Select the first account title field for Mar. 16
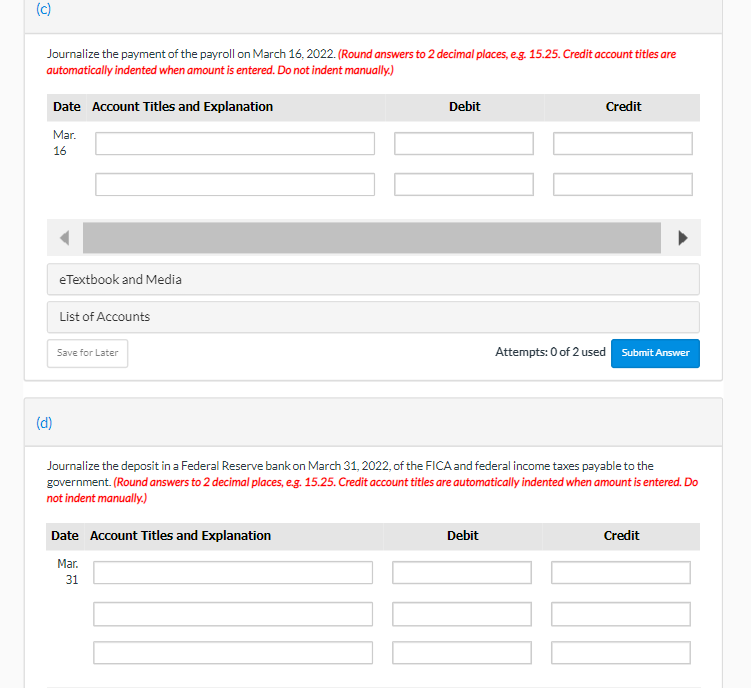This screenshot has width=751, height=688. tap(235, 144)
